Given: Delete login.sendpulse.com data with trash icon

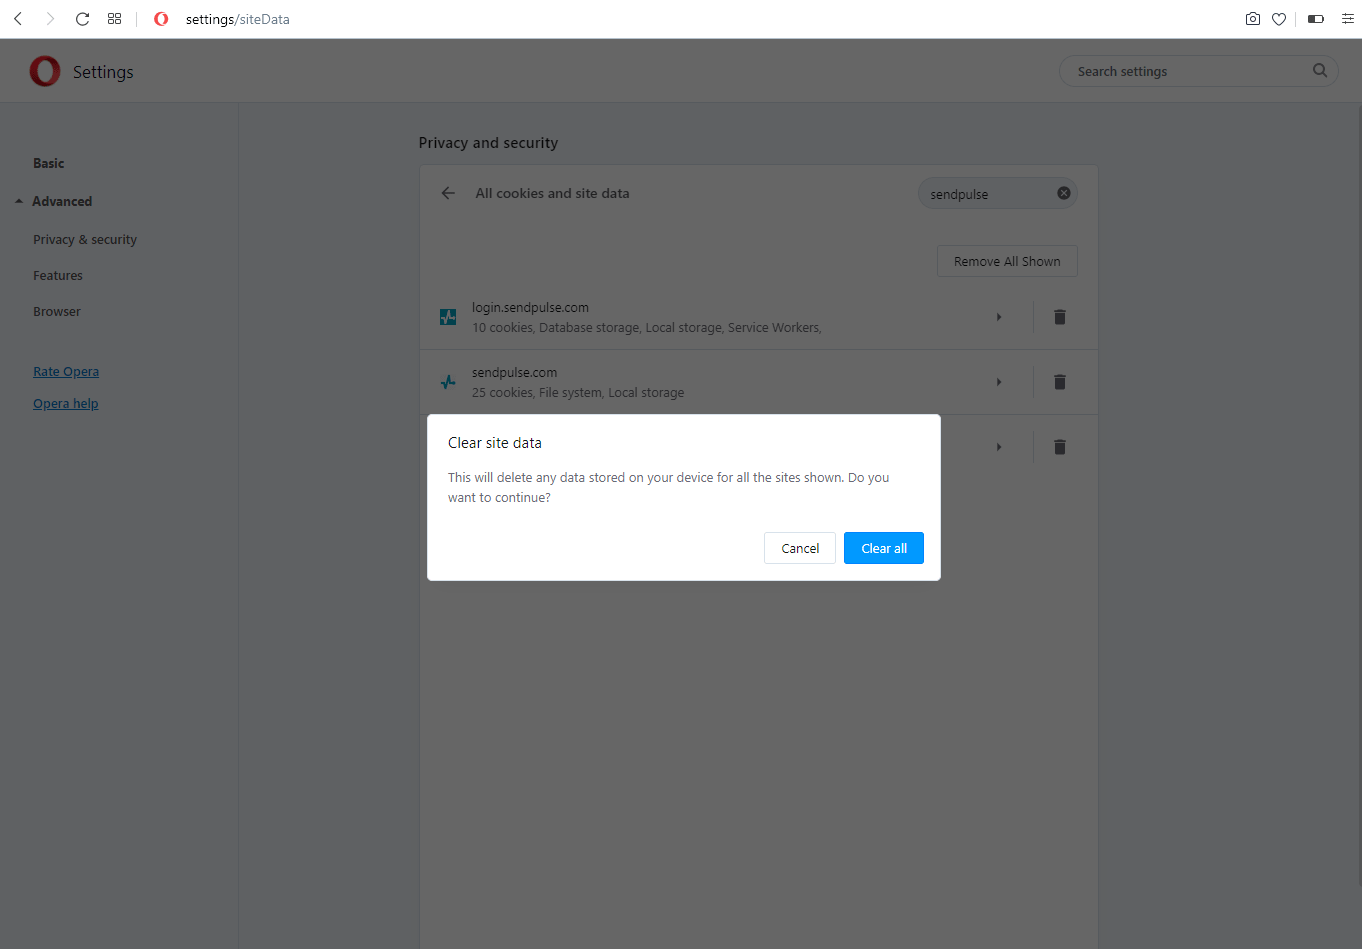Looking at the screenshot, I should pyautogui.click(x=1060, y=317).
